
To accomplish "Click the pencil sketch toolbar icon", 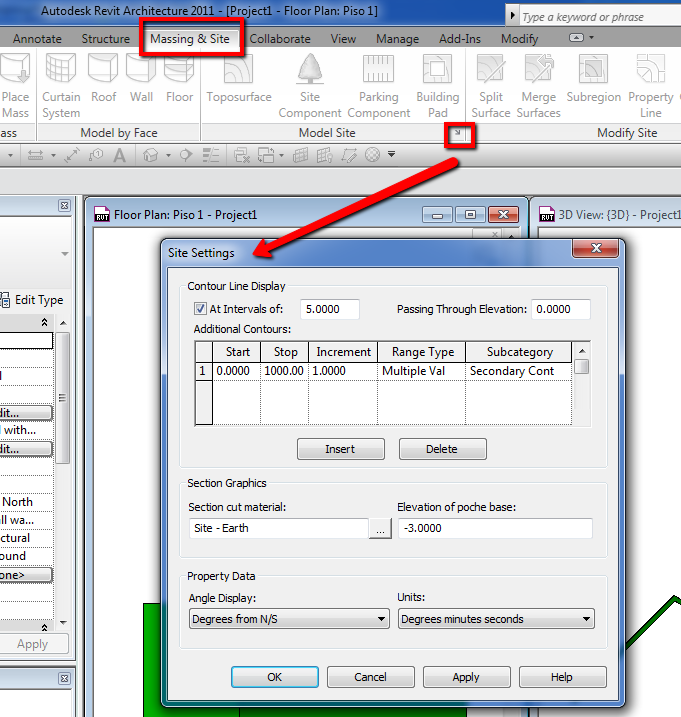I will point(349,155).
